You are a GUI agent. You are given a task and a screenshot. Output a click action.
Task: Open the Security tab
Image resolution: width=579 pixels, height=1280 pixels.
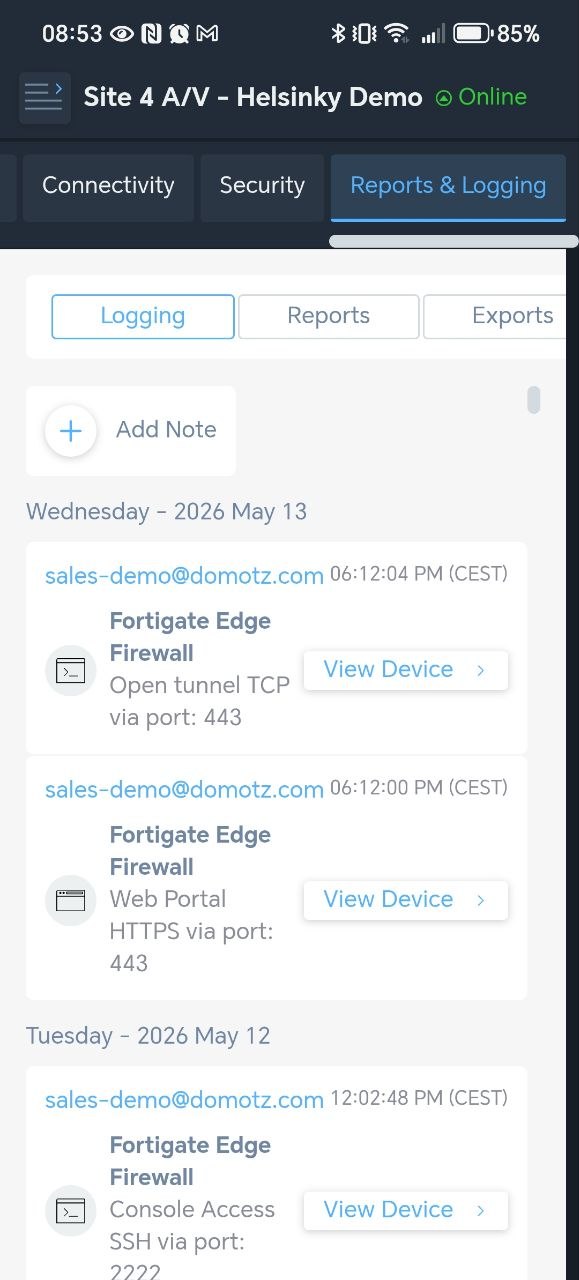point(262,186)
